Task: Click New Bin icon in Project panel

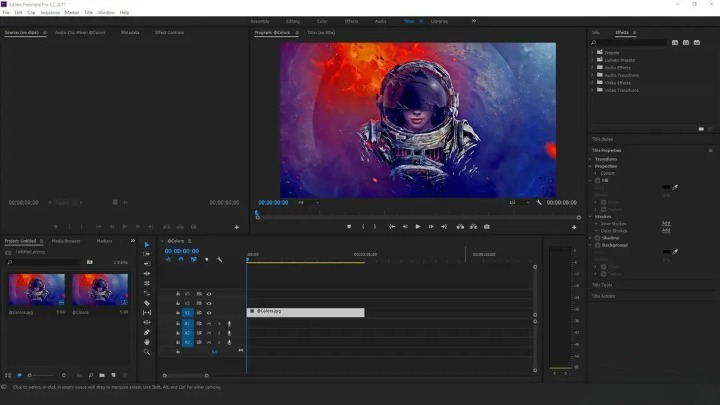Action: point(102,376)
